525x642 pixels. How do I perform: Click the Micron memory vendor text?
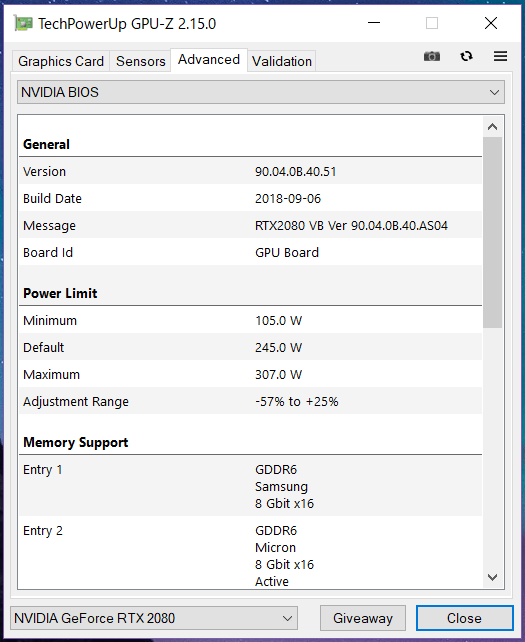[x=275, y=547]
